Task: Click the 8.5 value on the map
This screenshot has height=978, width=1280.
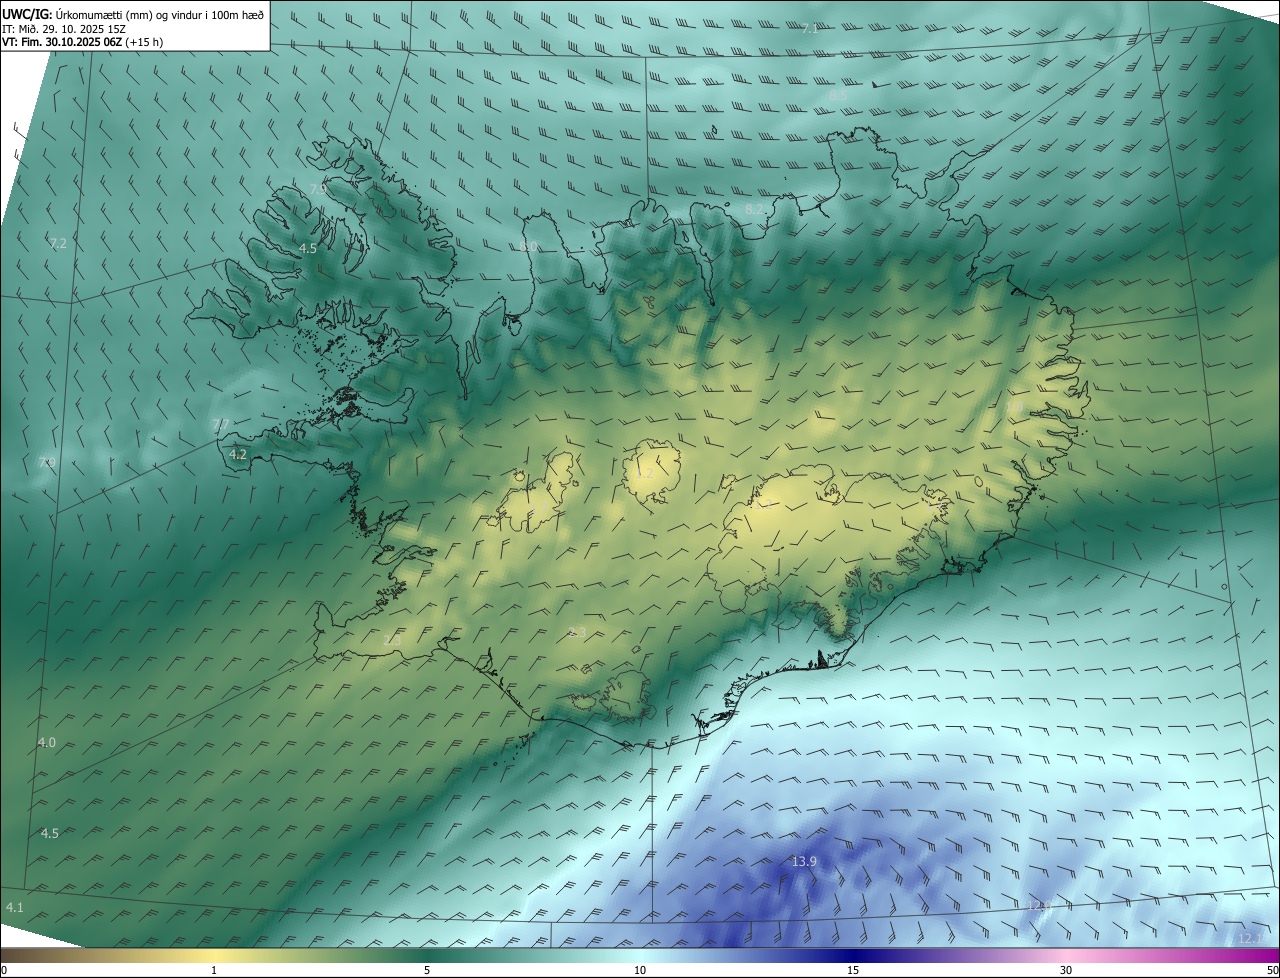Action: pos(837,96)
